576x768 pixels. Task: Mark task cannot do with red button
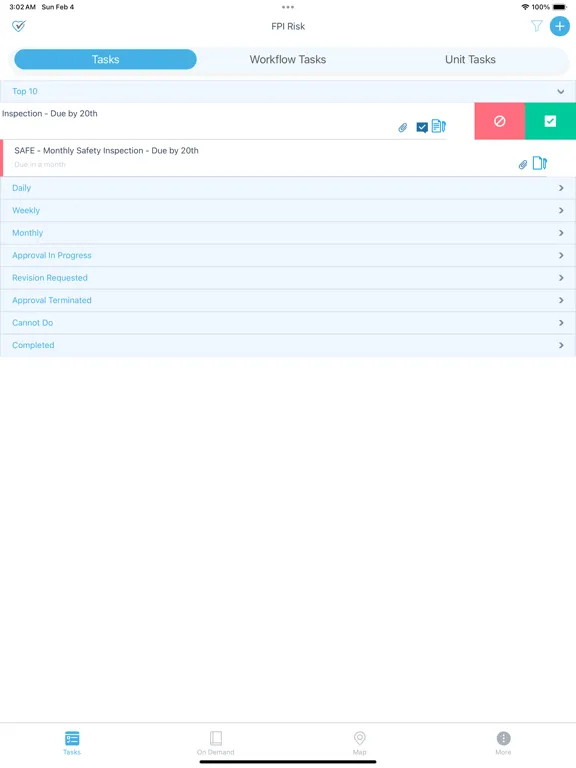(x=500, y=121)
